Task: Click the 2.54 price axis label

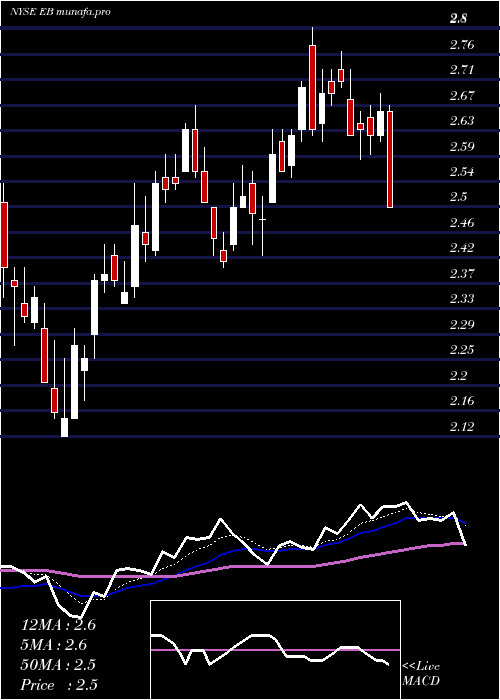Action: click(x=462, y=172)
